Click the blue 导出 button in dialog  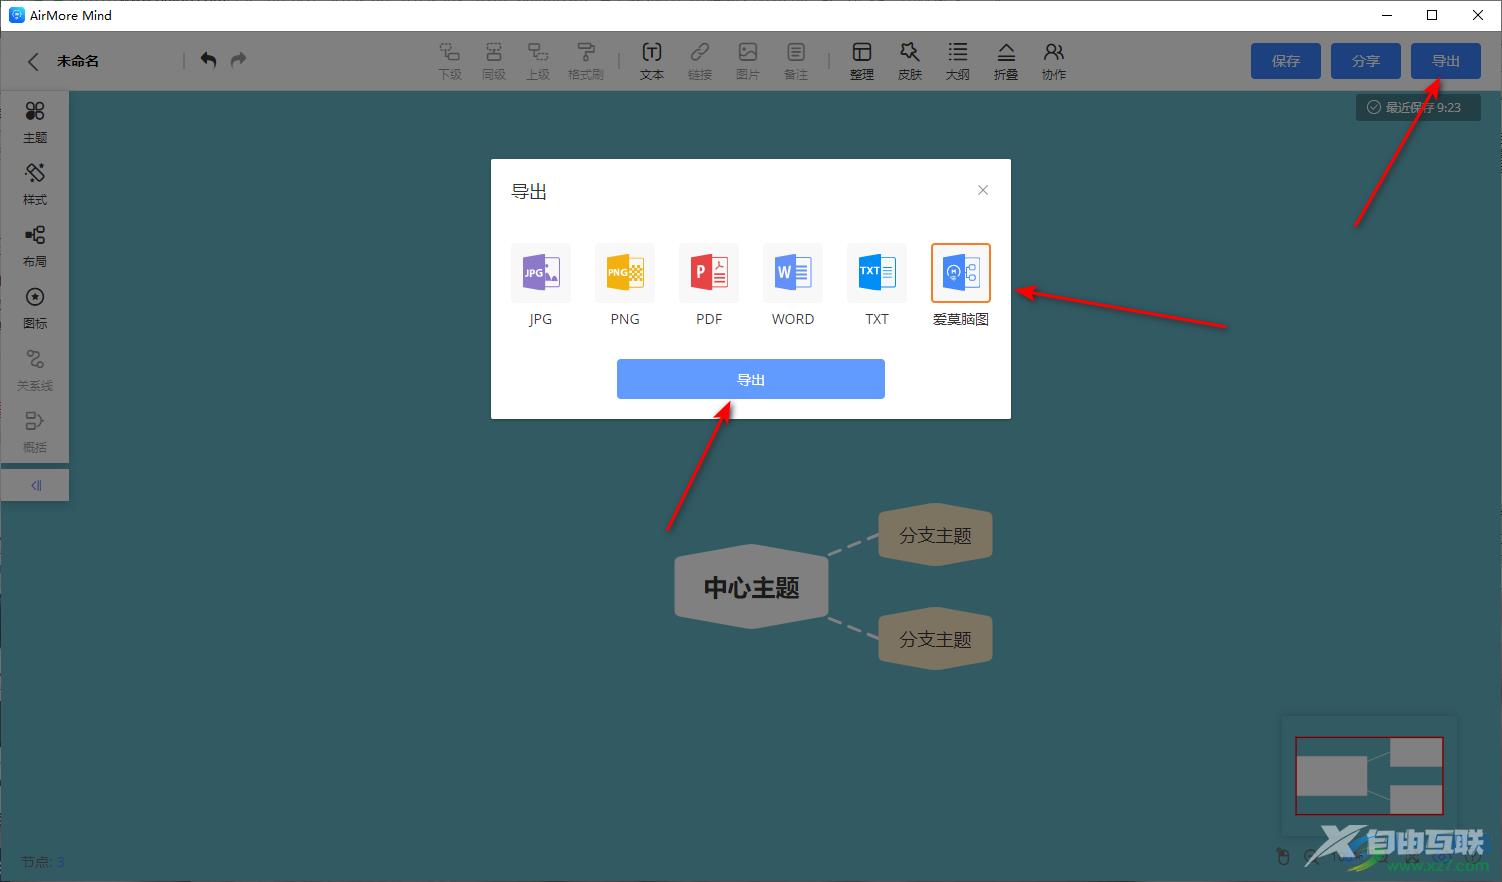751,379
